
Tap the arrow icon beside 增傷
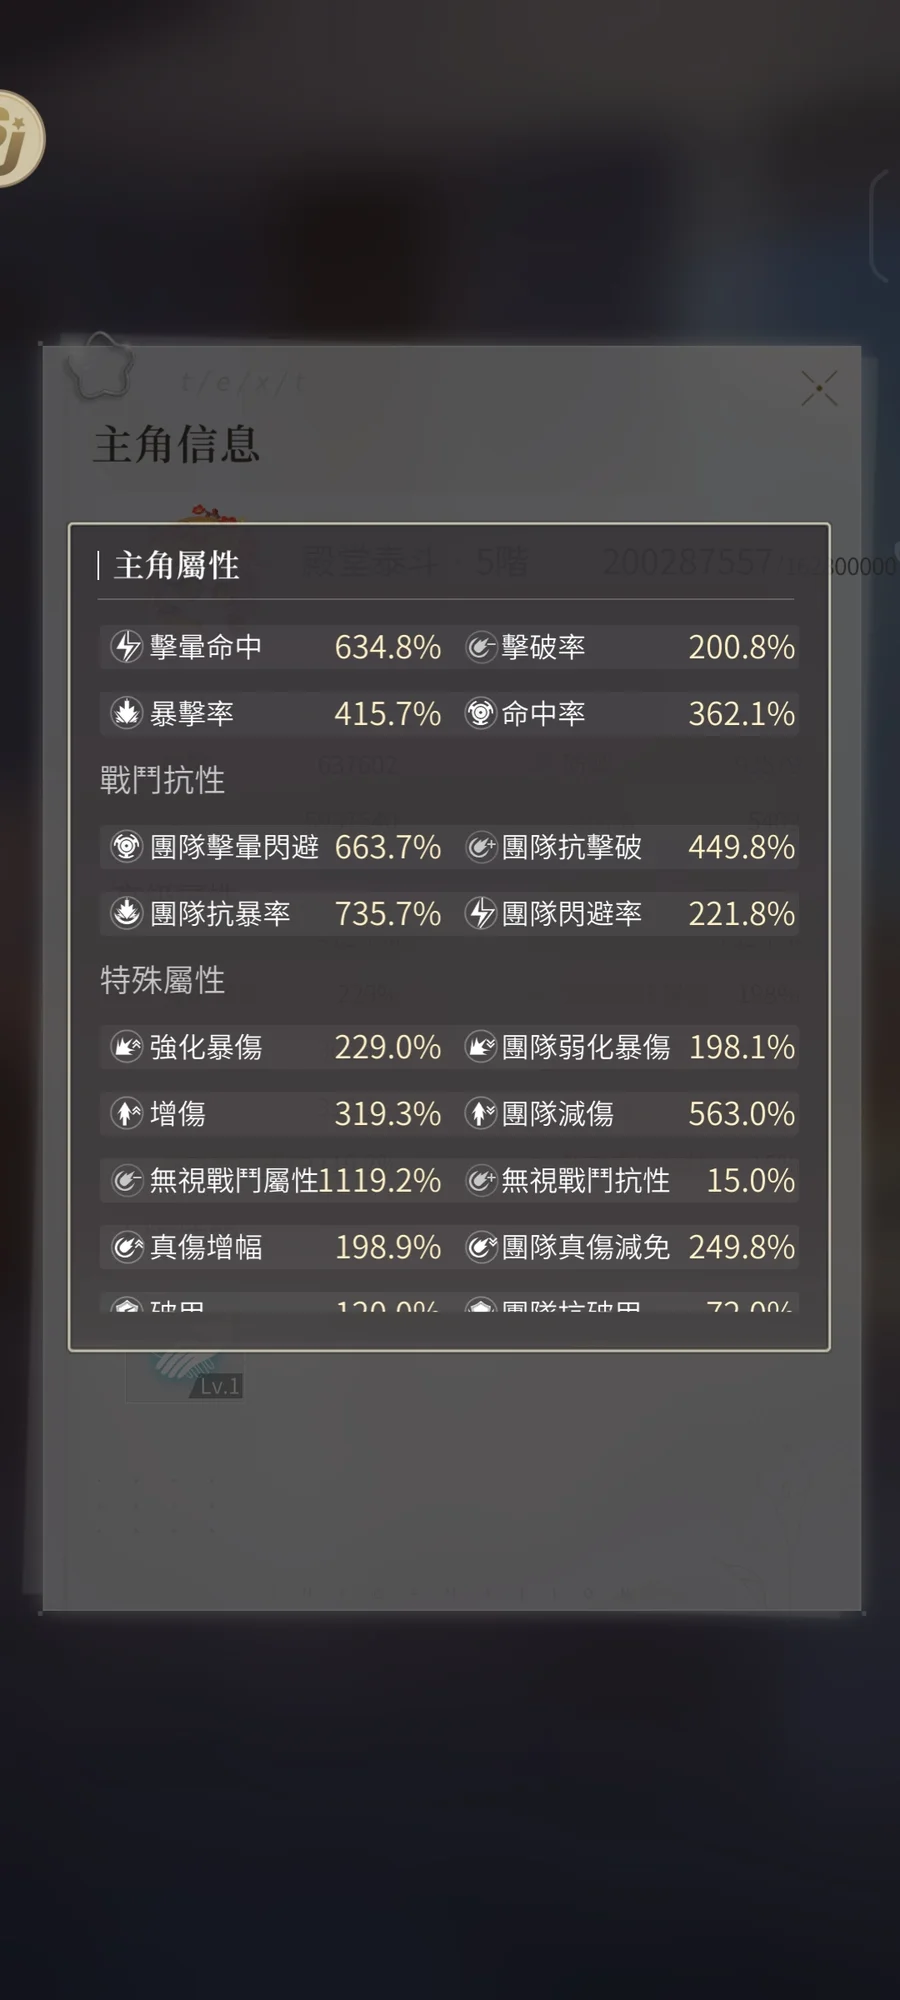pyautogui.click(x=127, y=1113)
